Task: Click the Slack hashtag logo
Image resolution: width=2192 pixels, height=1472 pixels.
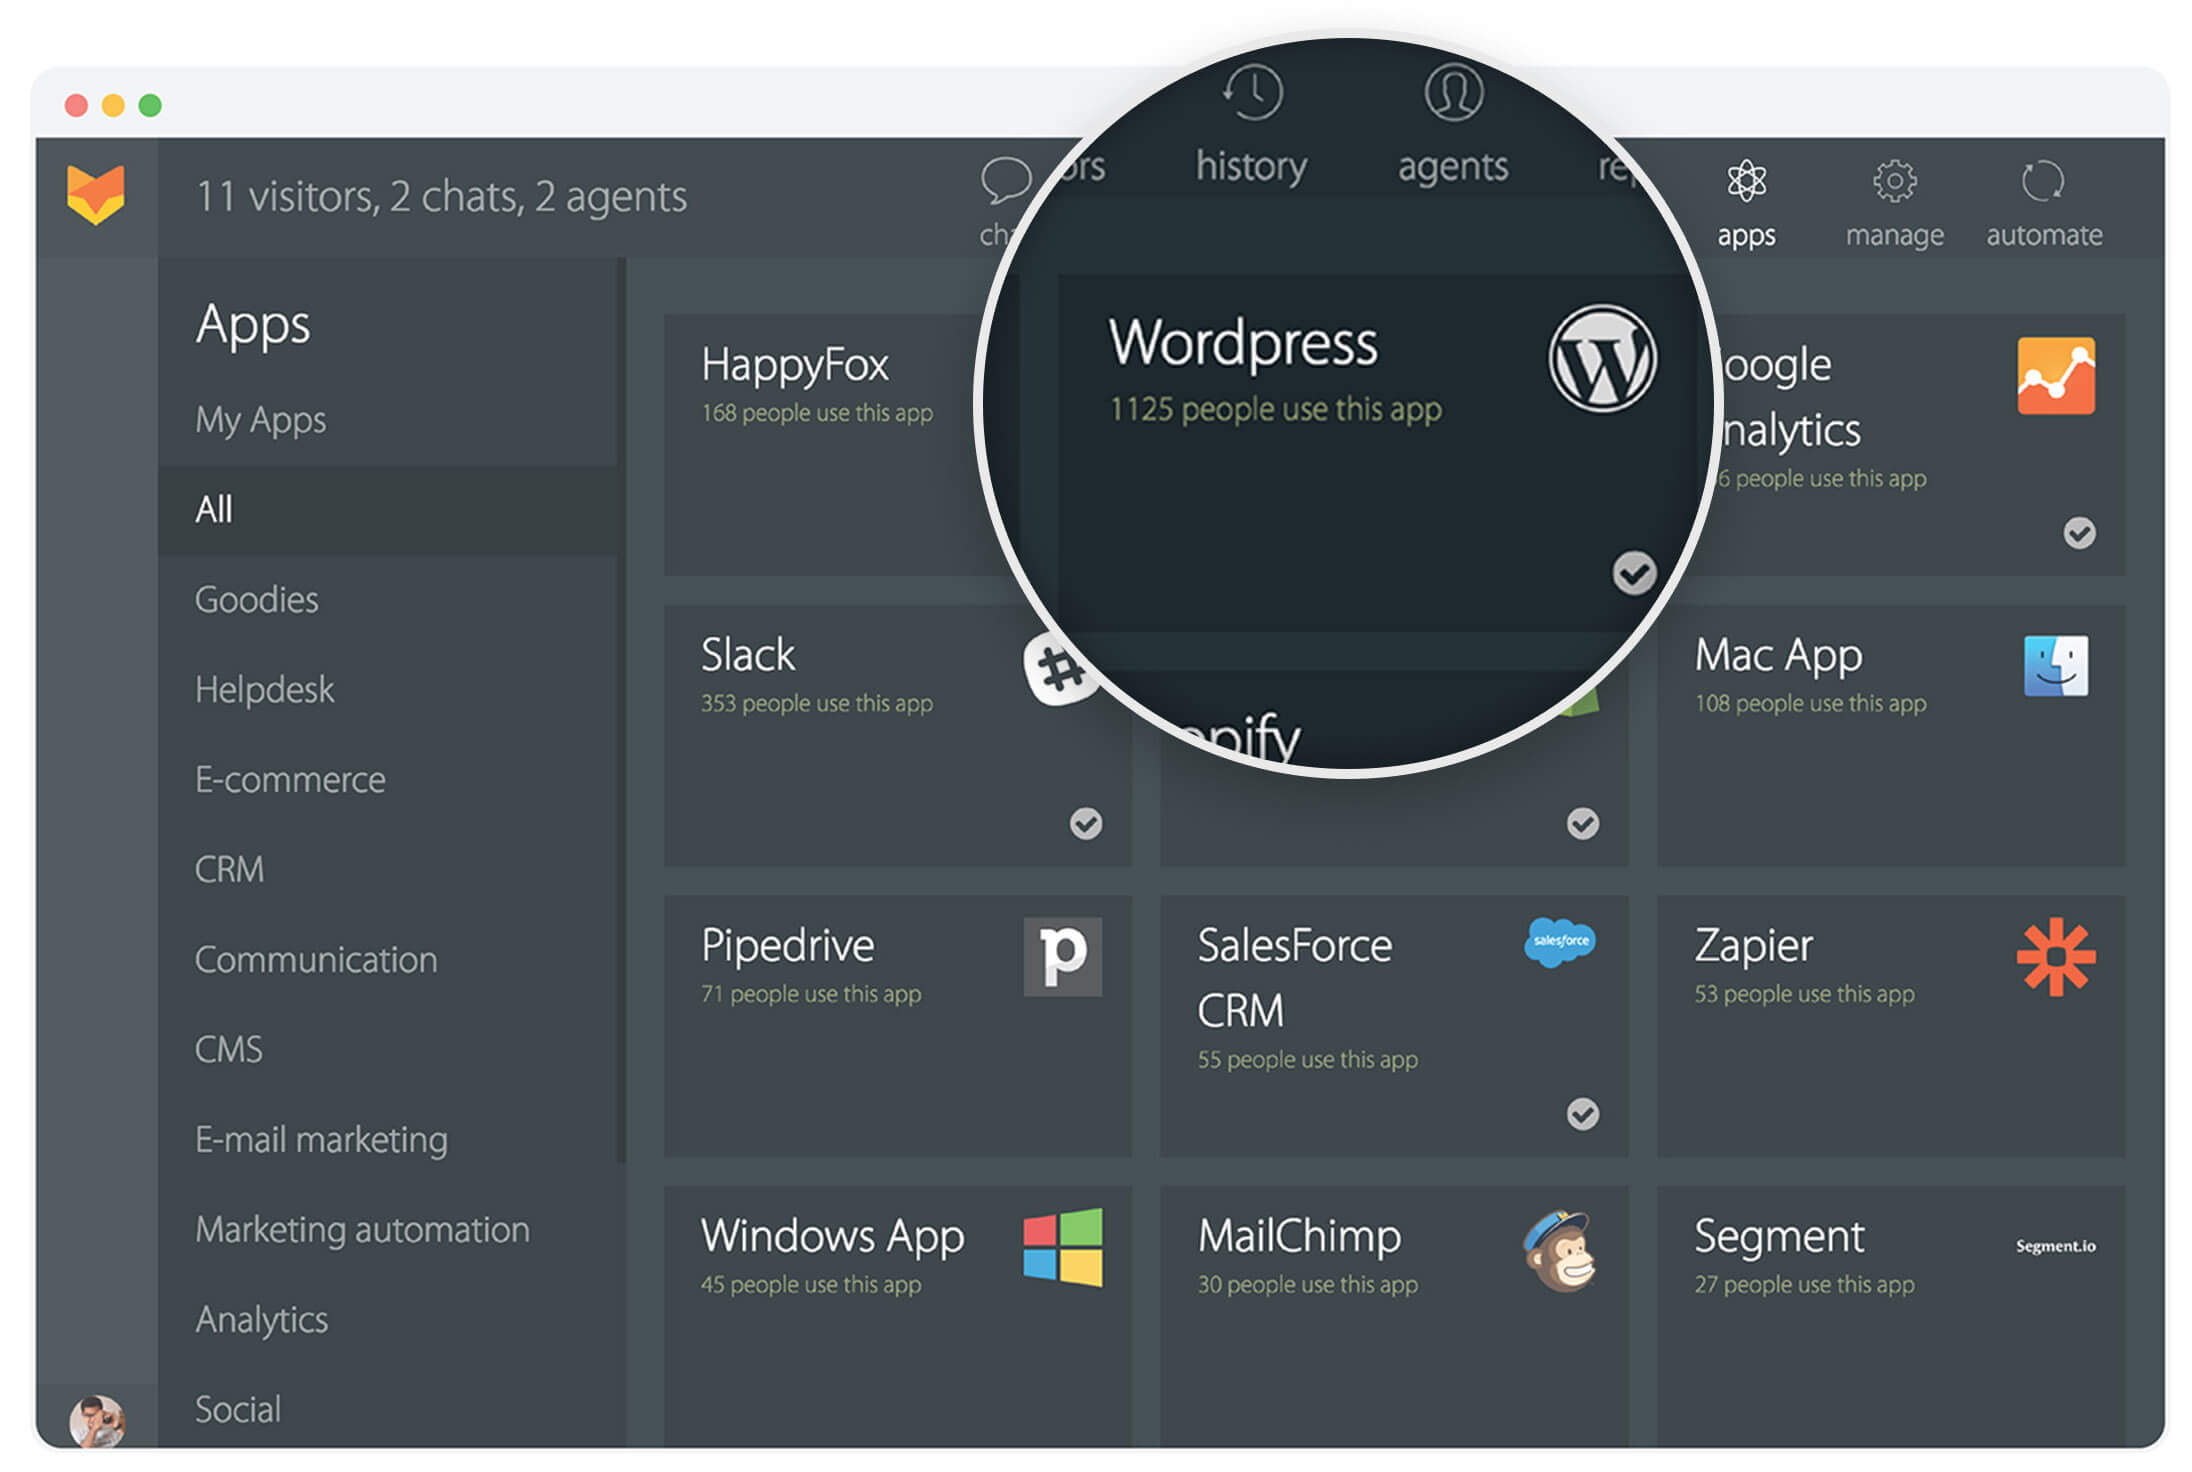Action: tap(1060, 668)
